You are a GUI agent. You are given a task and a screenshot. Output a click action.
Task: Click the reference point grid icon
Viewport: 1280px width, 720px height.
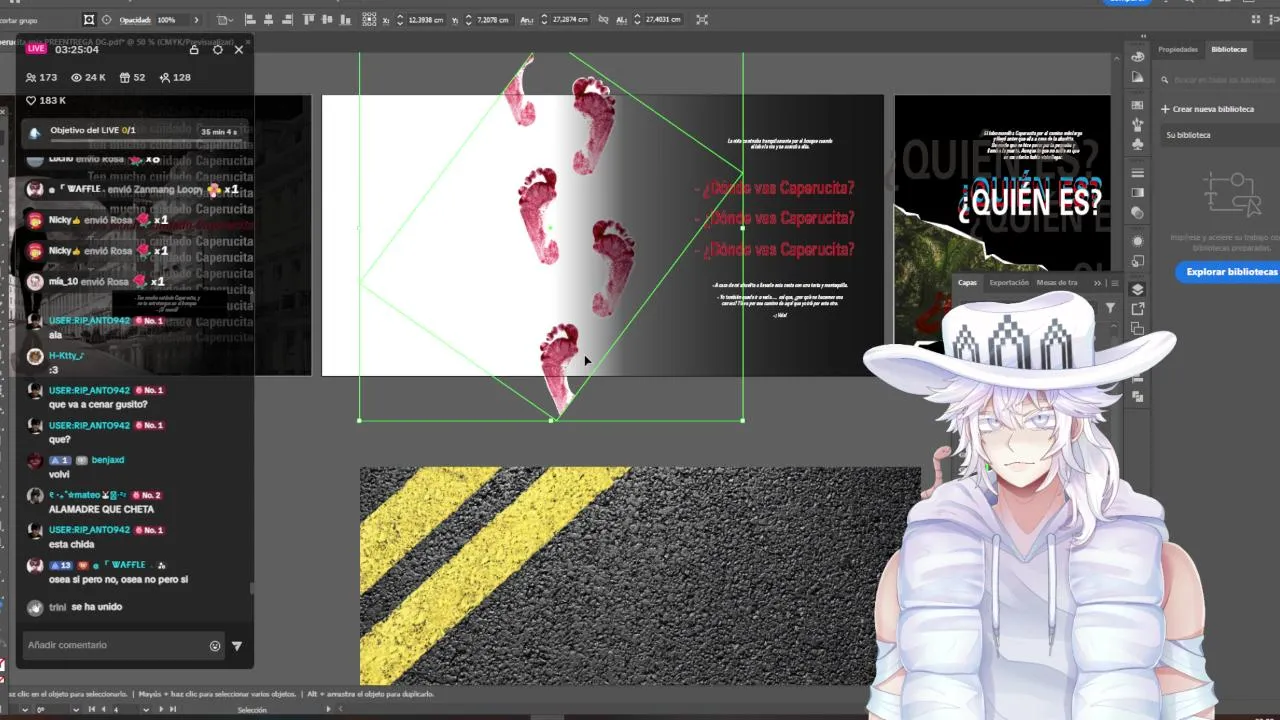369,20
